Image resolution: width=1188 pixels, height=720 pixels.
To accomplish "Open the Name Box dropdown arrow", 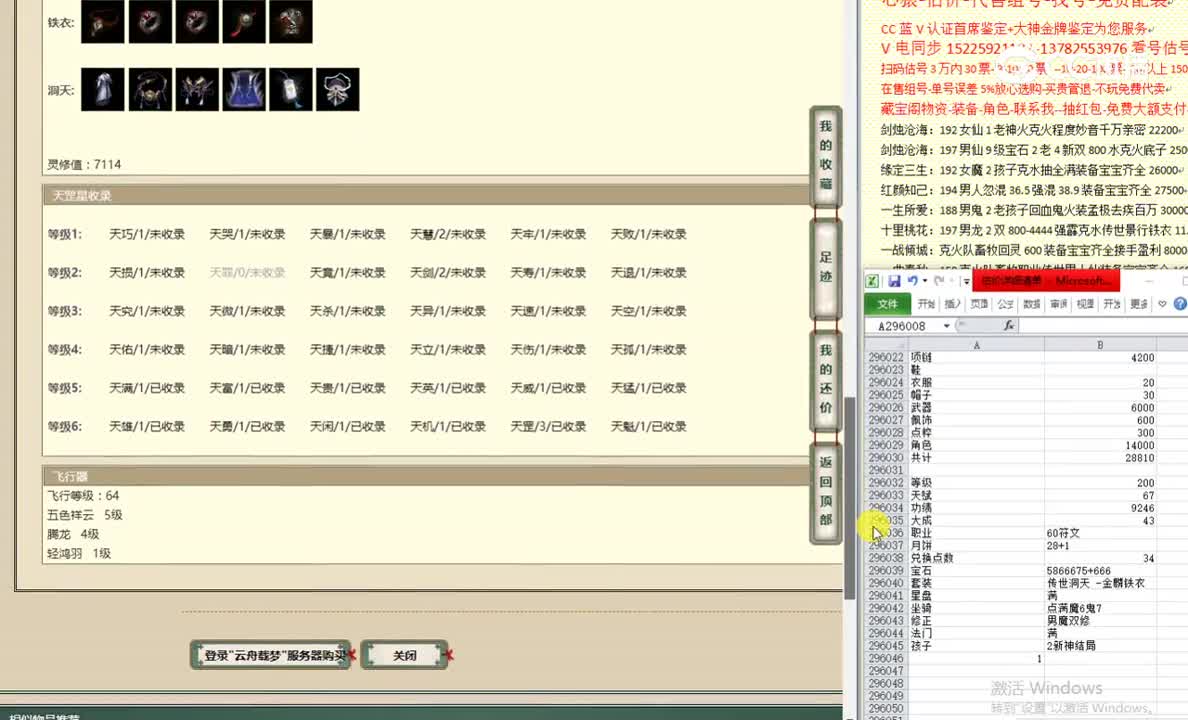I will [946, 325].
